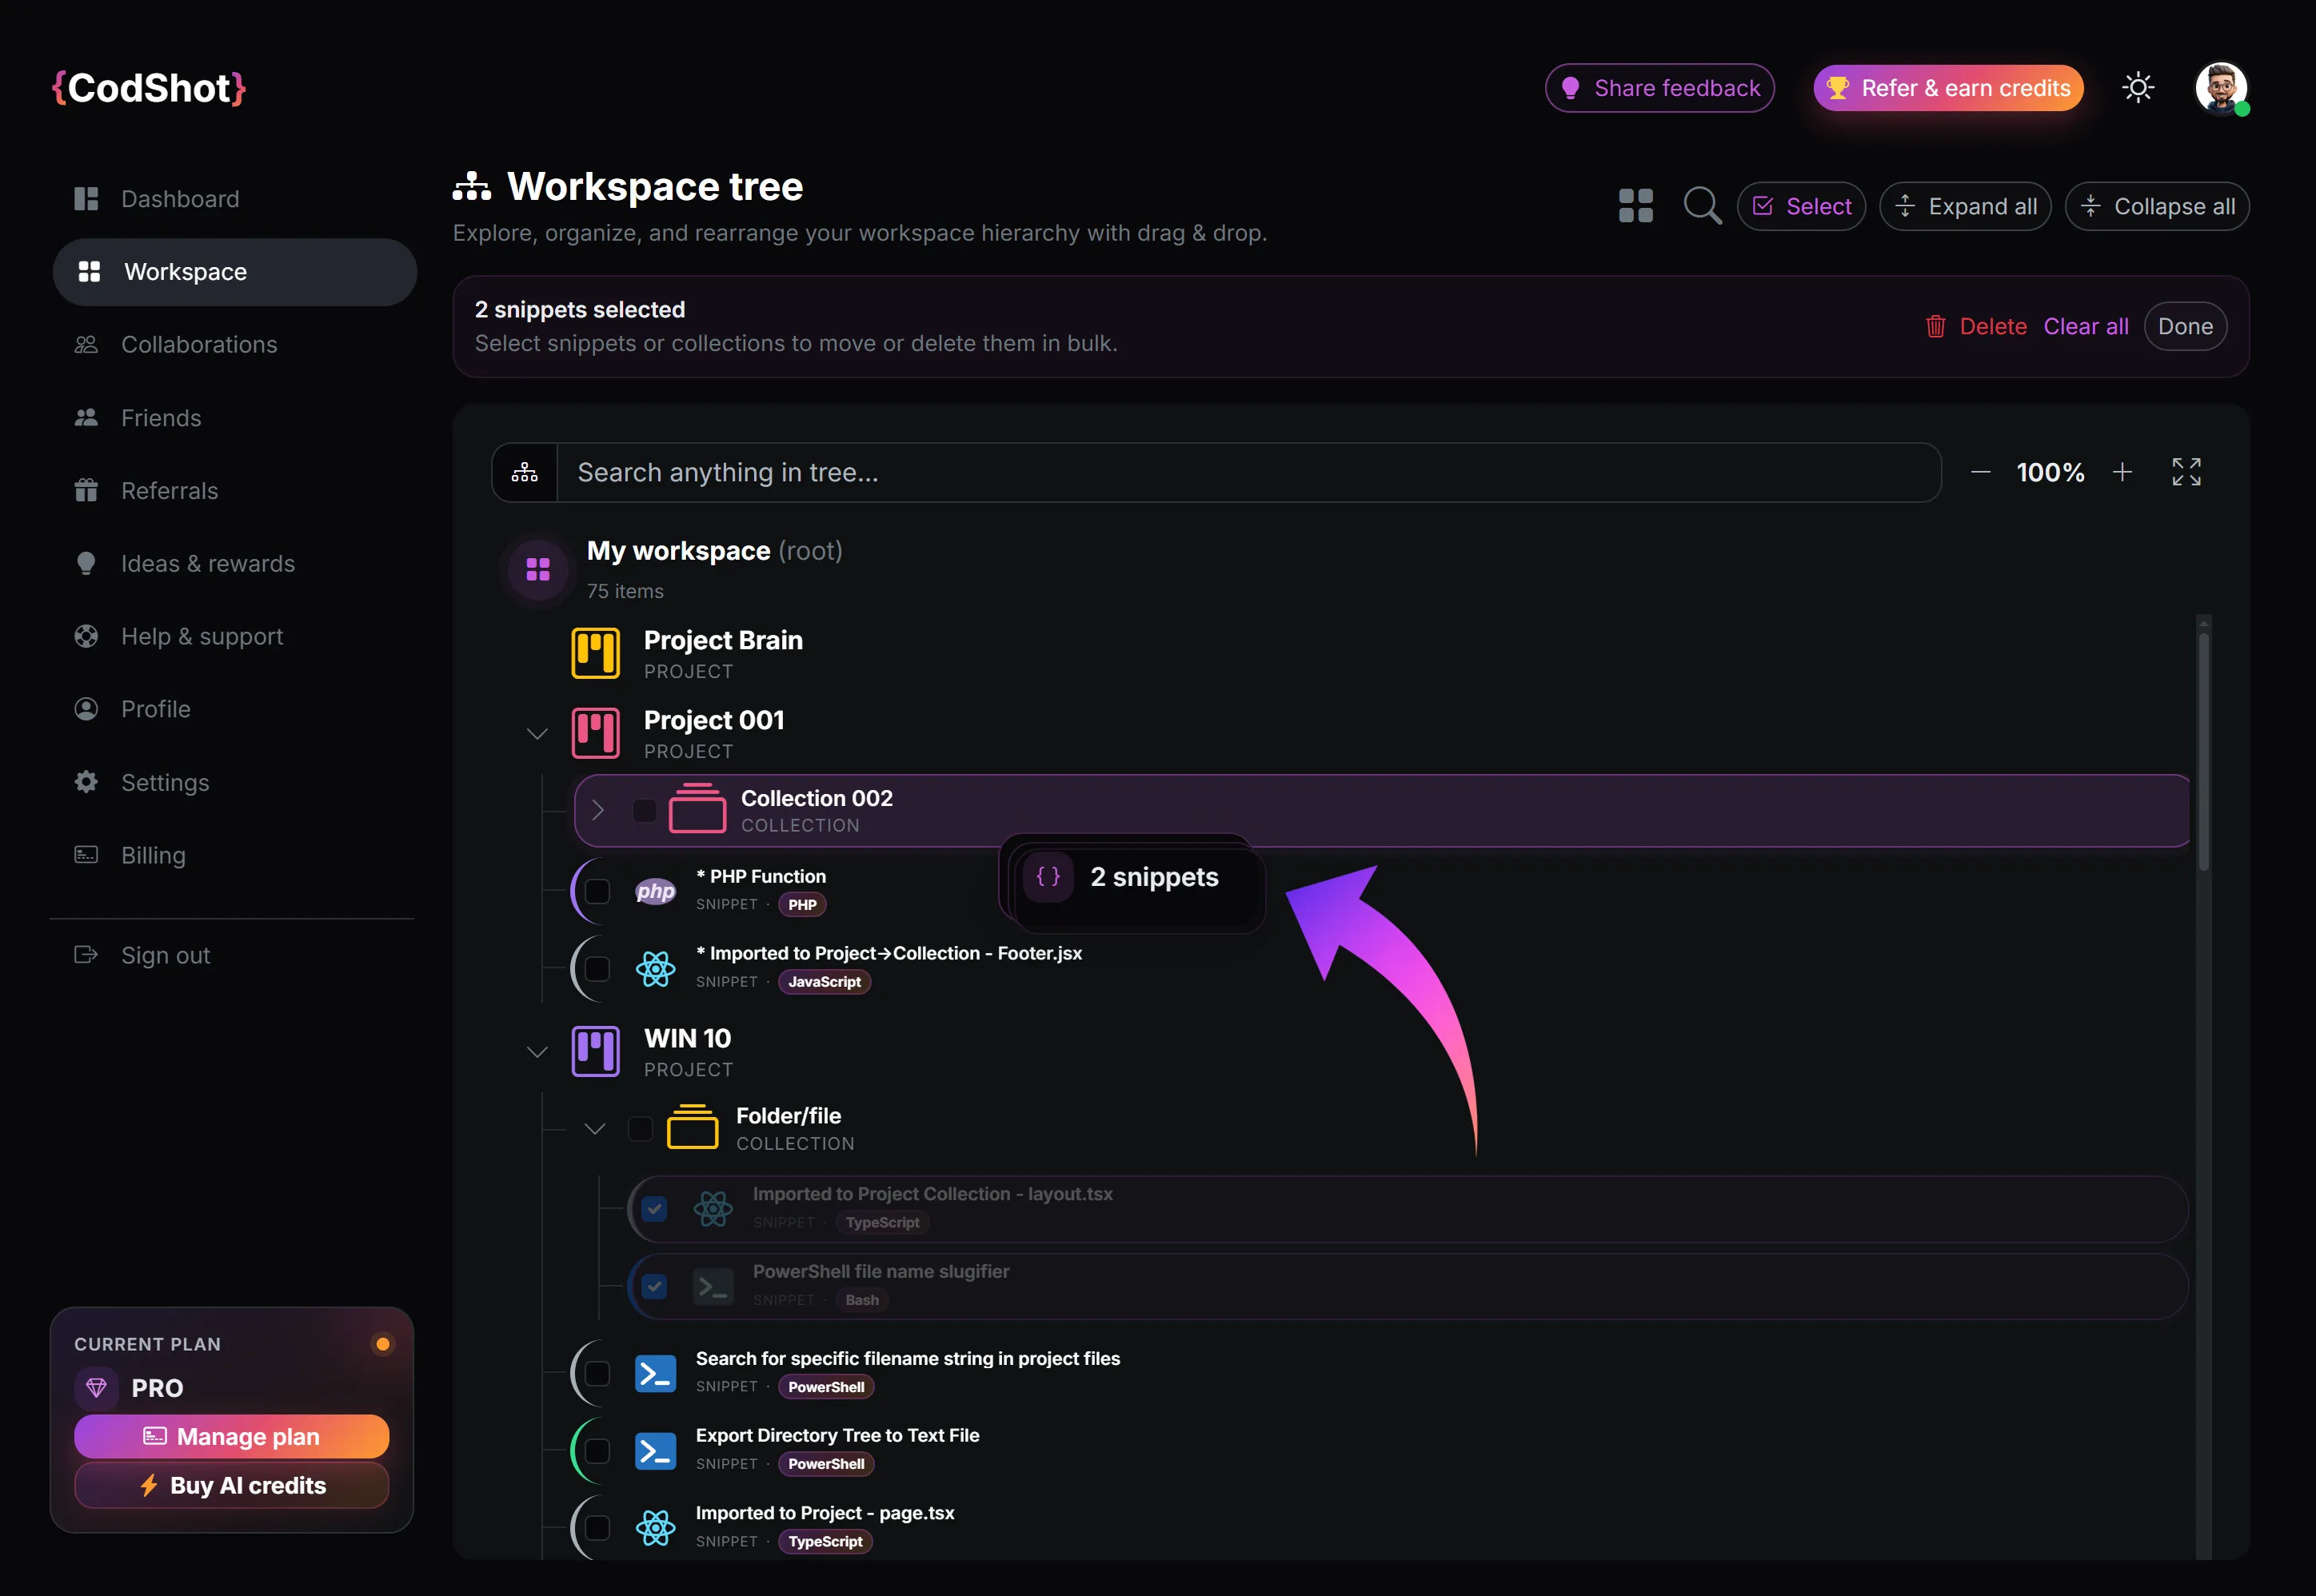Click the CodShot logo
The height and width of the screenshot is (1596, 2316).
149,88
